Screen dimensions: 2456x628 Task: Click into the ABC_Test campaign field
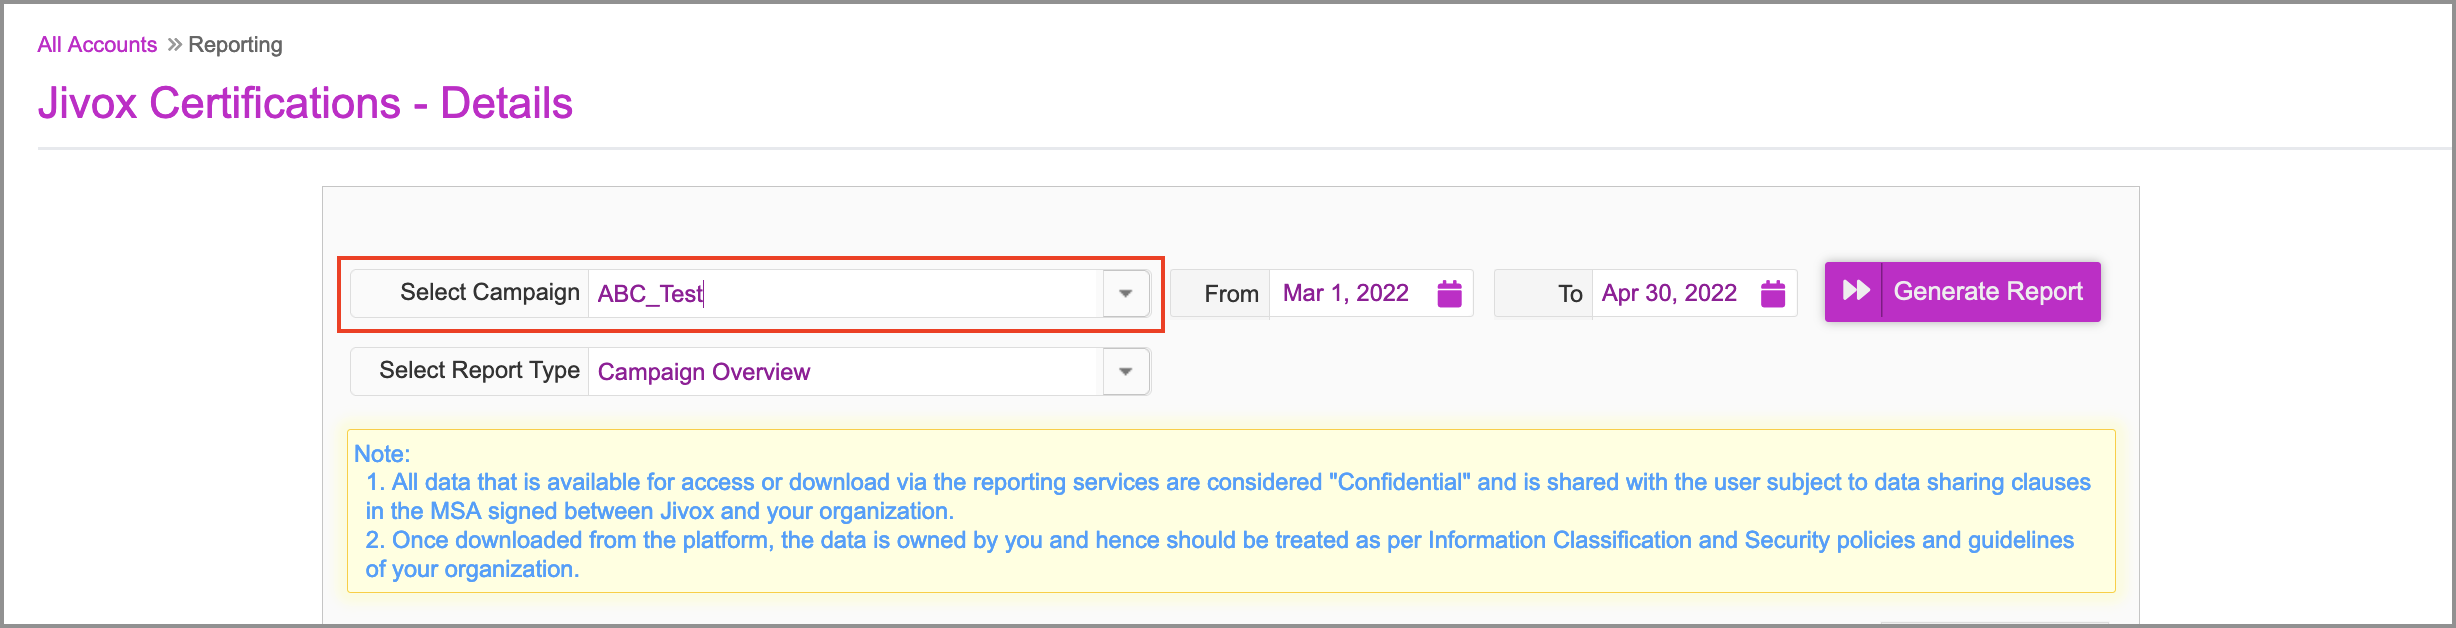point(846,294)
